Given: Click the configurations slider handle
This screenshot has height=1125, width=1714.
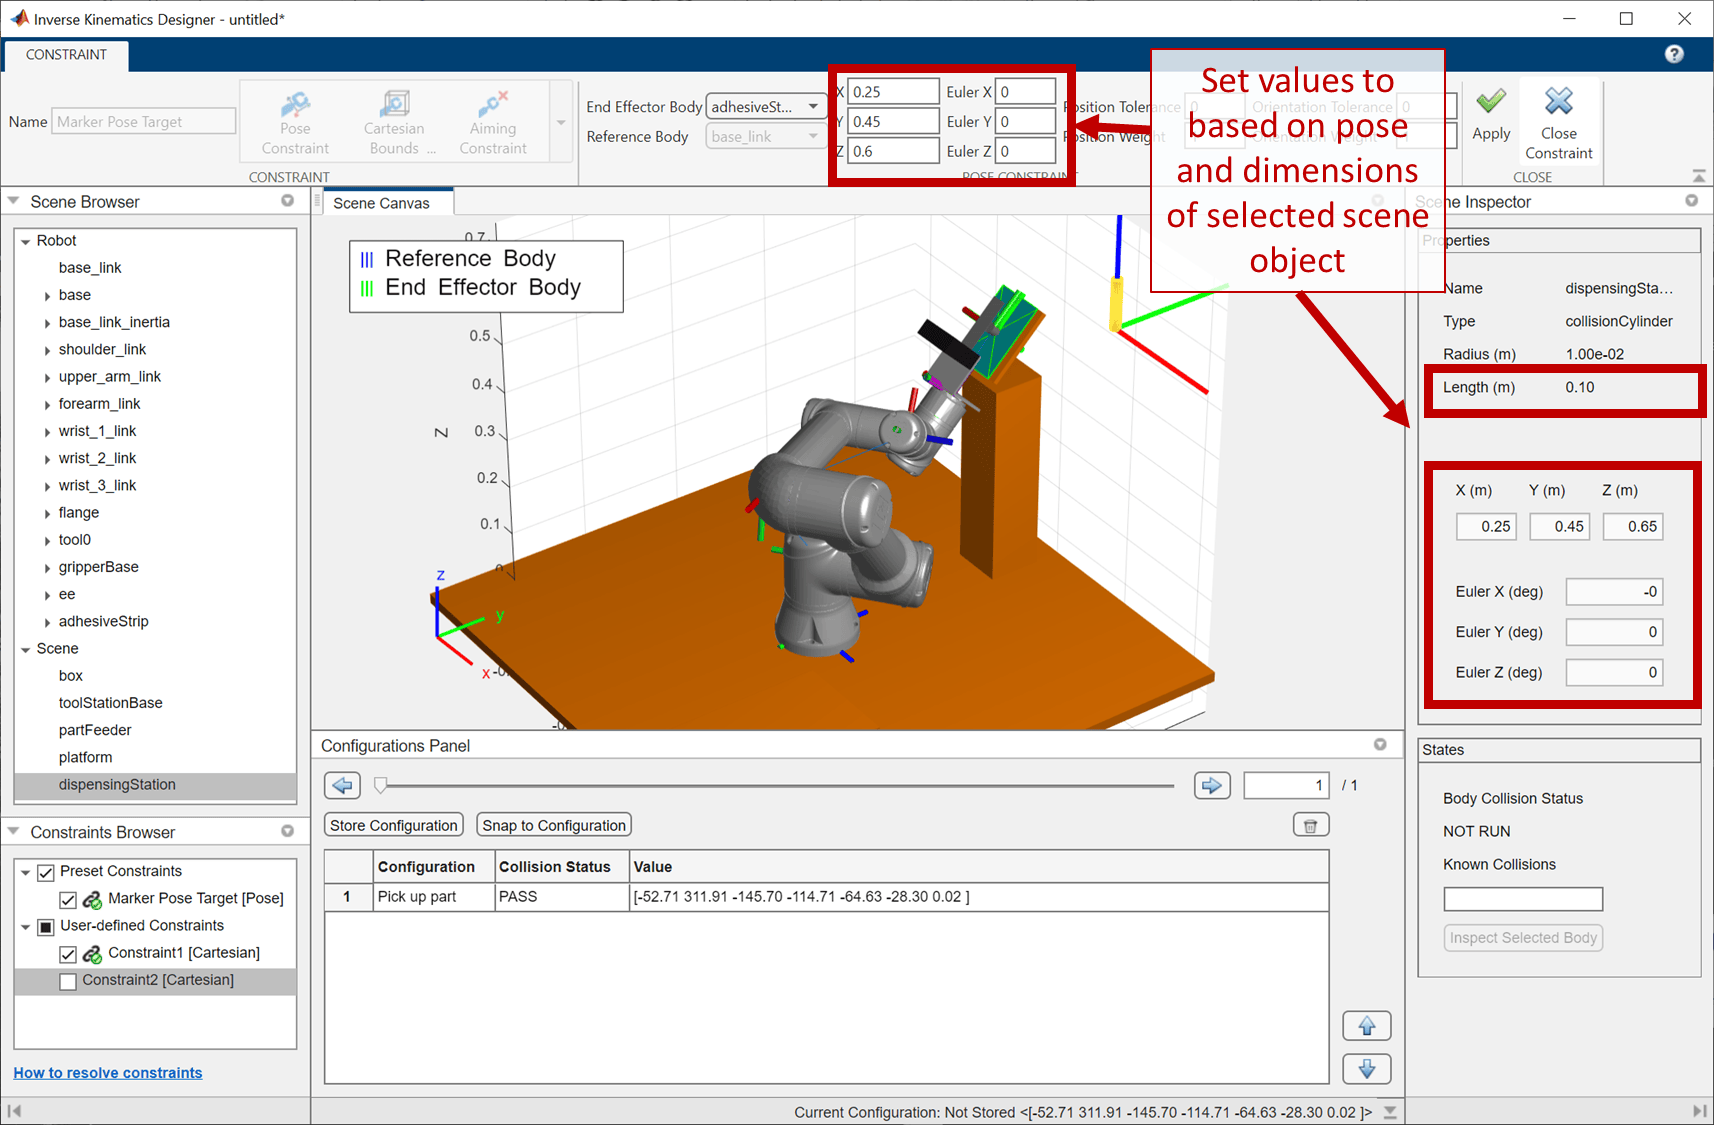Looking at the screenshot, I should tap(381, 785).
